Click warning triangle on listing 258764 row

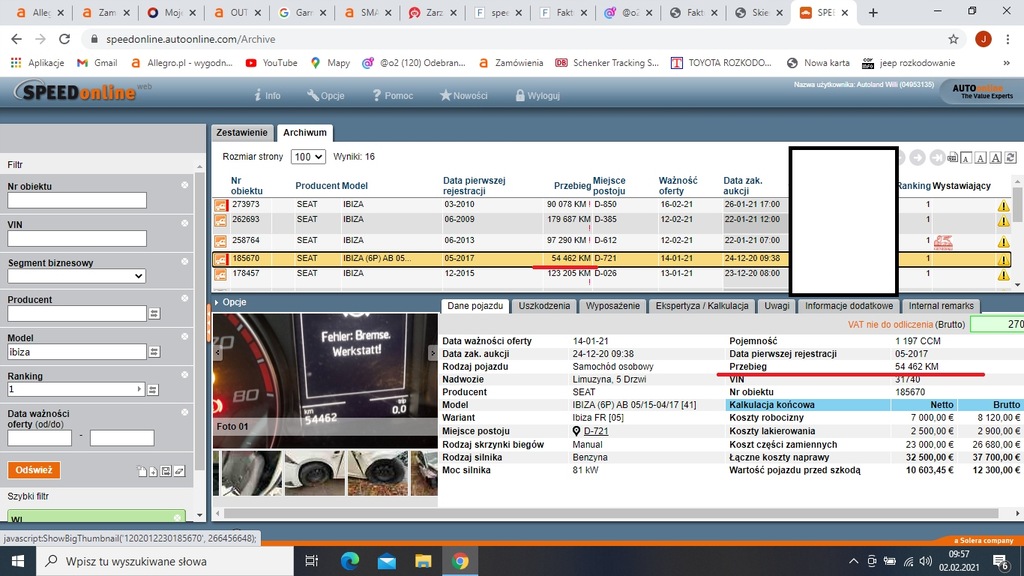pos(1003,242)
